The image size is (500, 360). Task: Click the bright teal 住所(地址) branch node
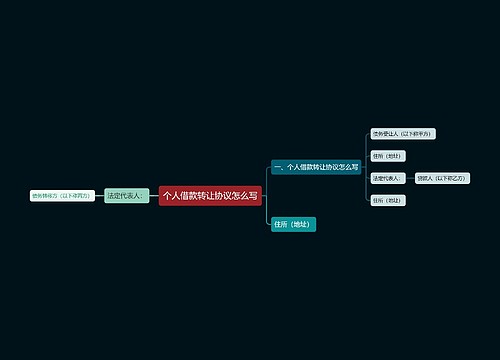[x=293, y=224]
